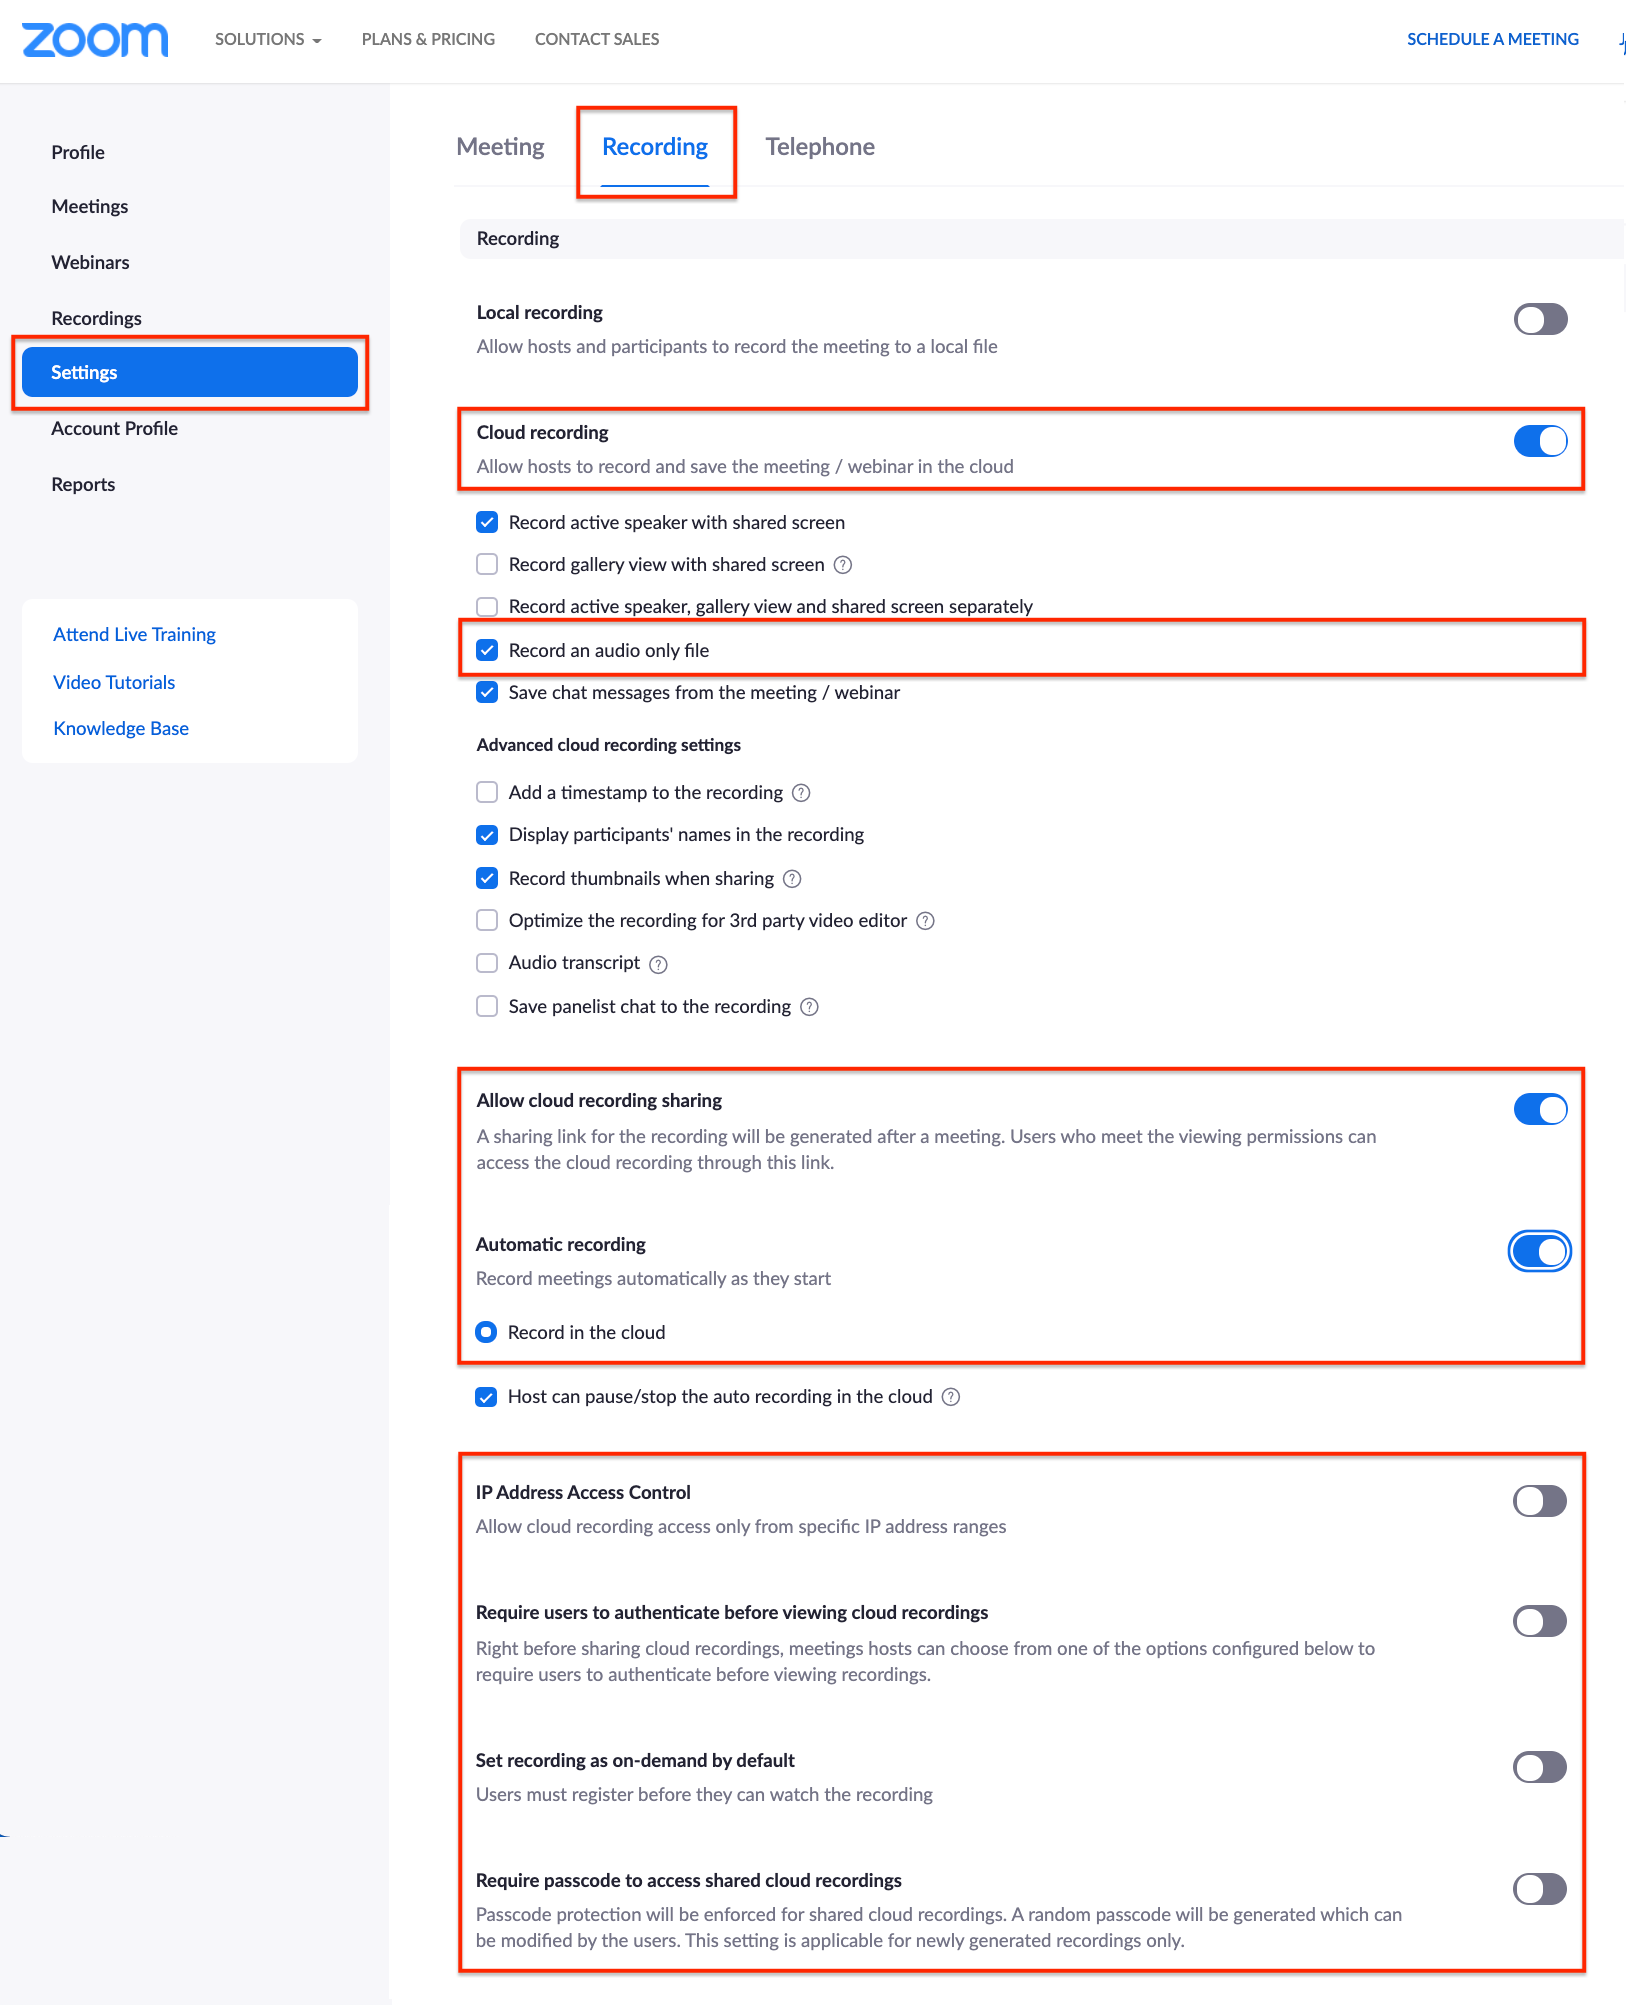The image size is (1626, 2005).
Task: Click help icon next to Record thumbnails
Action: pyautogui.click(x=792, y=879)
